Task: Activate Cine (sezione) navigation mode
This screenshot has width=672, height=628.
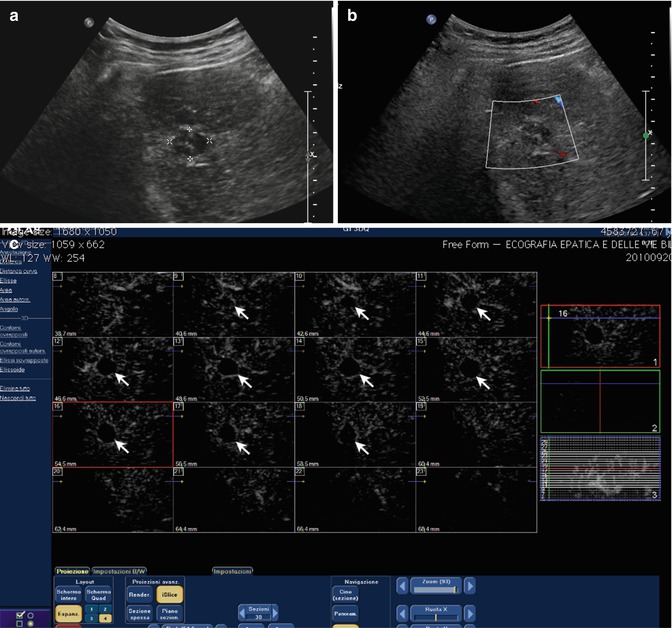Action: click(x=347, y=592)
